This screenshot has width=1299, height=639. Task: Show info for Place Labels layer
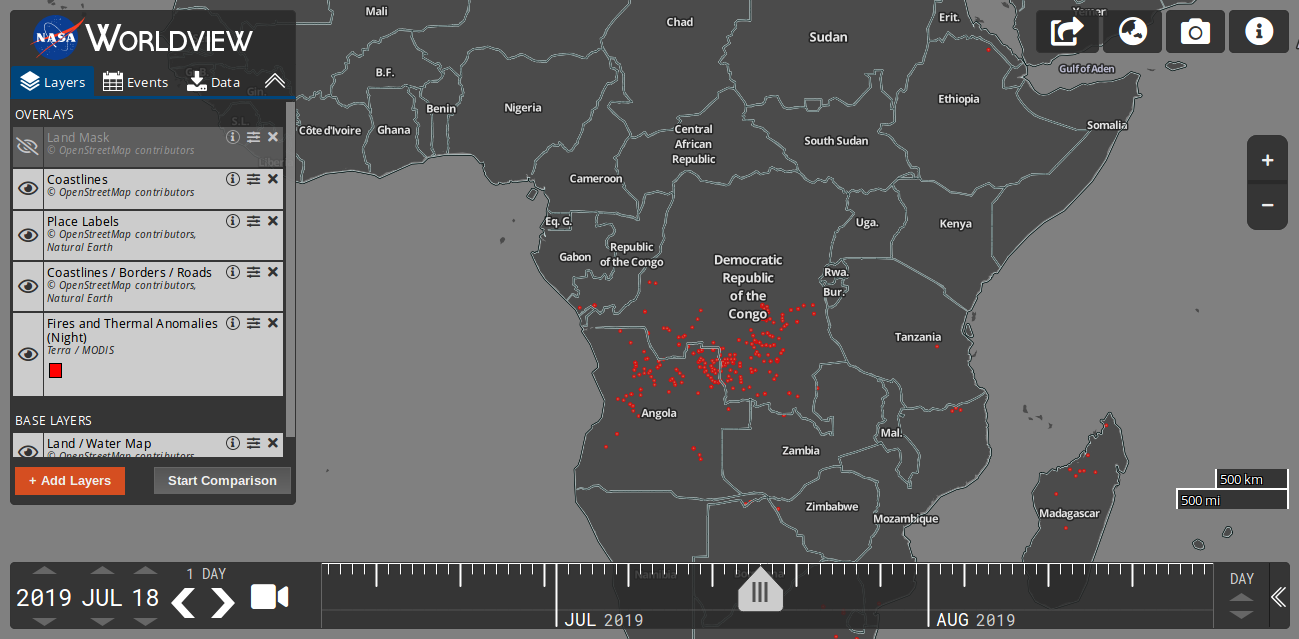click(233, 221)
